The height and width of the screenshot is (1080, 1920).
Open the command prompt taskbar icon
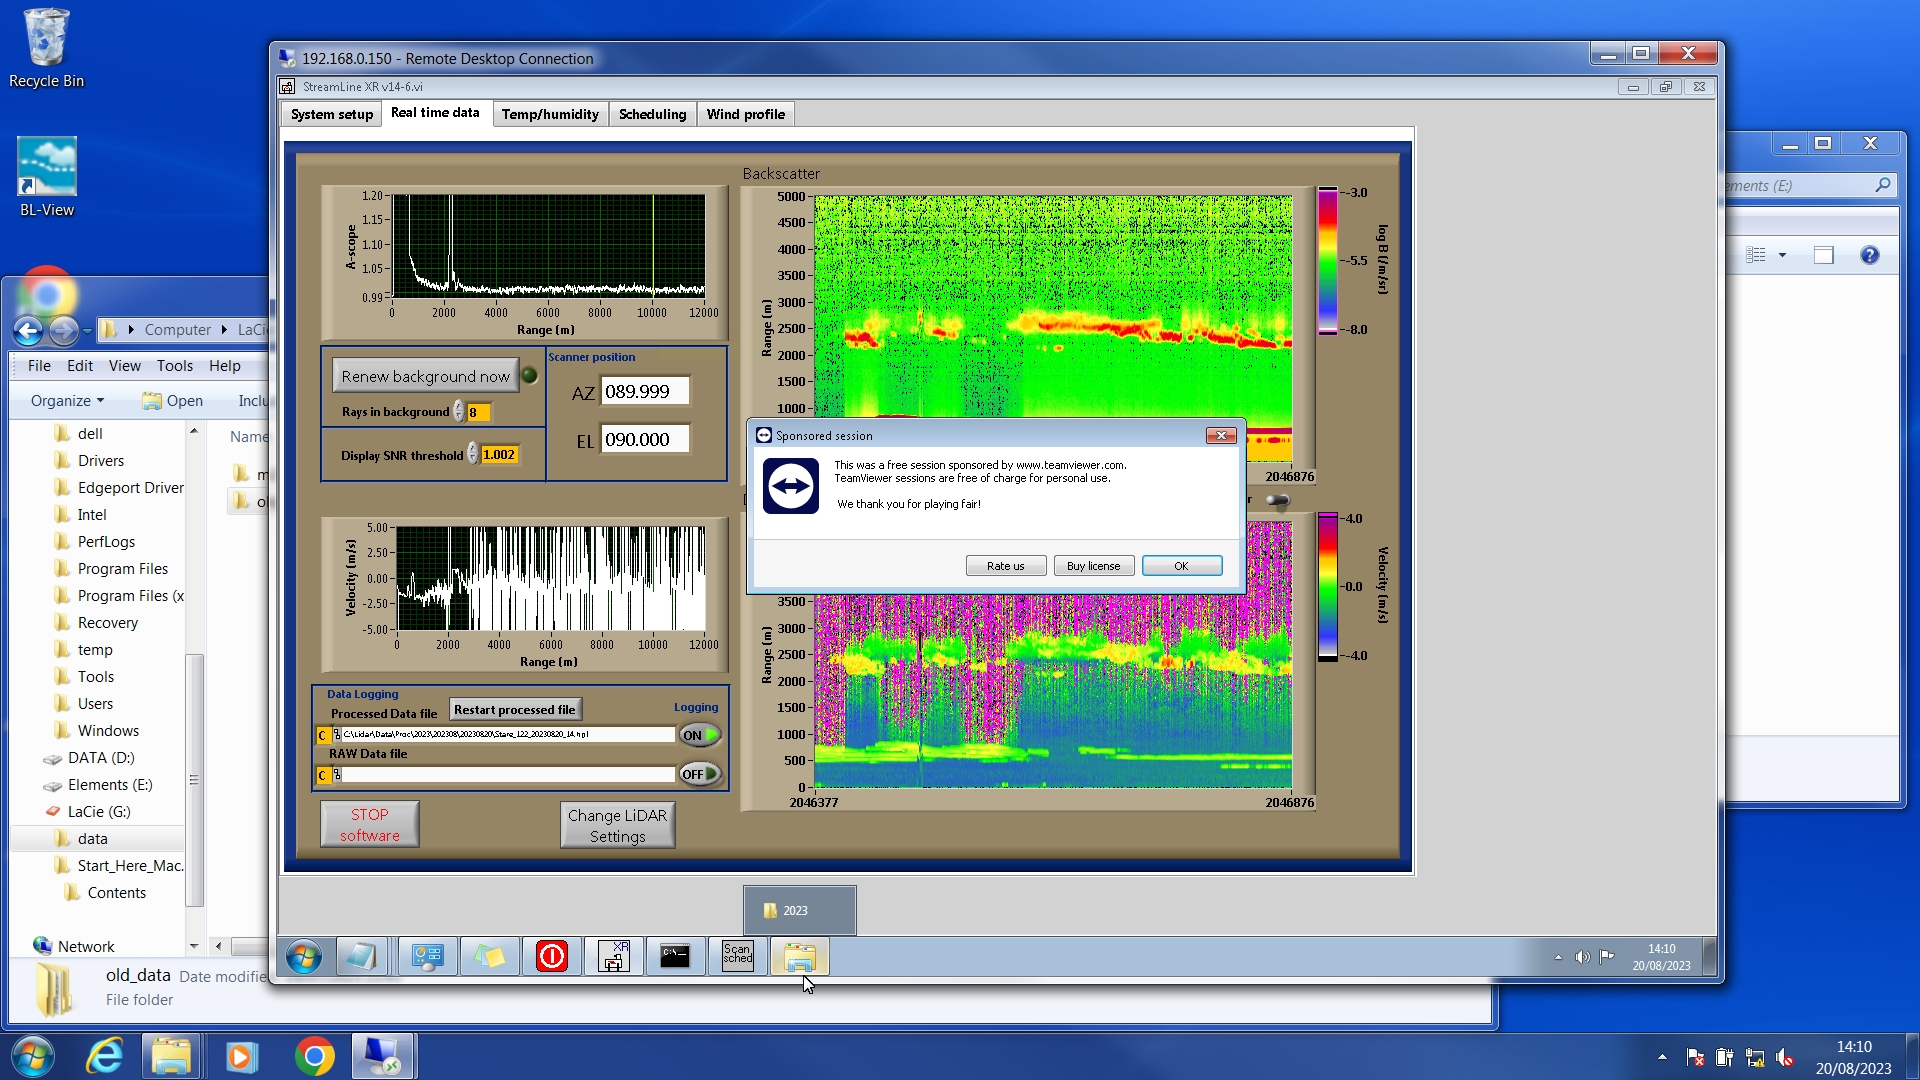(x=675, y=957)
